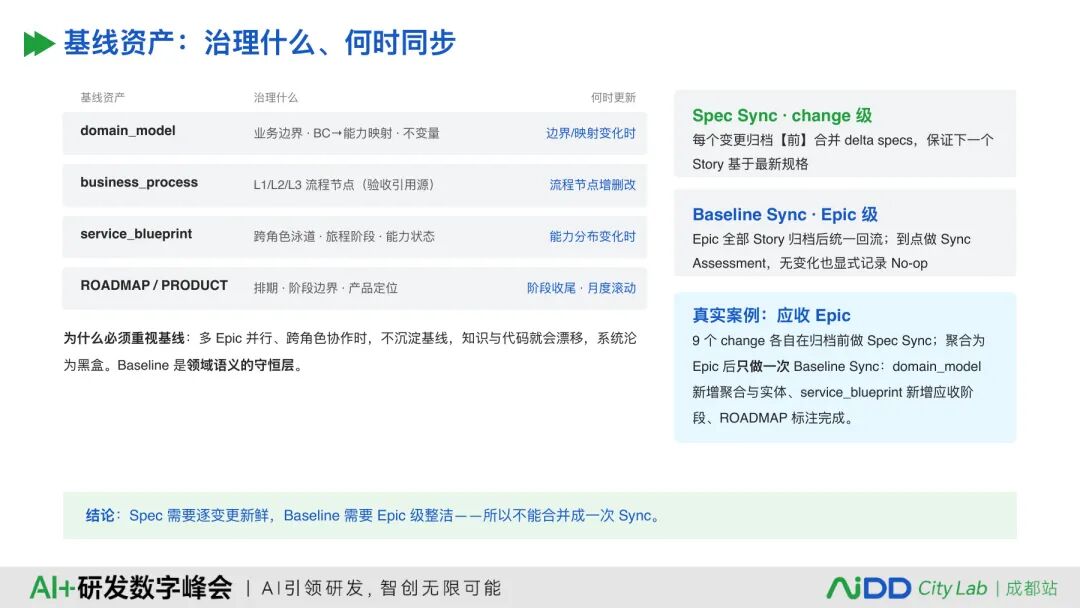
Task: Click the 真实案例：应收 Epic heading
Action: 771,315
